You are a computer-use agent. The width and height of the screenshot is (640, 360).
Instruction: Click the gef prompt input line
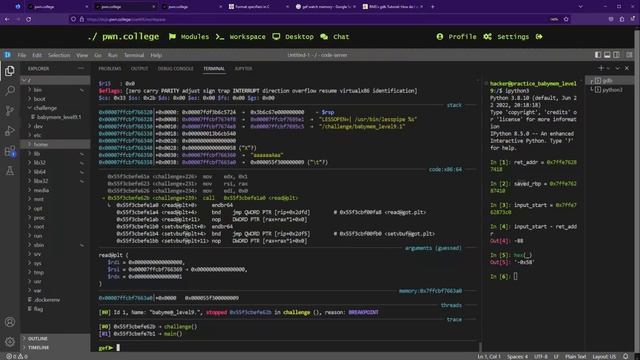click(286, 348)
